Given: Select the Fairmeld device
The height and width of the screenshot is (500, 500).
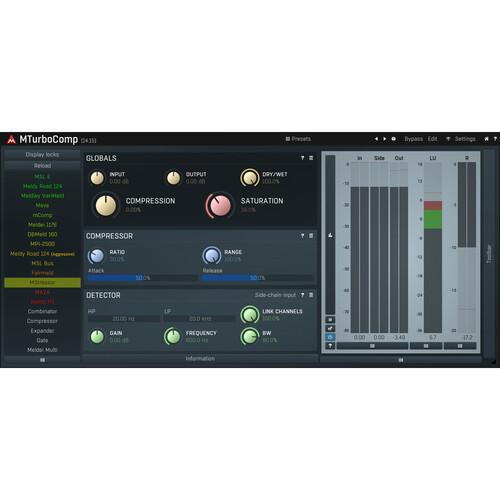Looking at the screenshot, I should point(42,273).
